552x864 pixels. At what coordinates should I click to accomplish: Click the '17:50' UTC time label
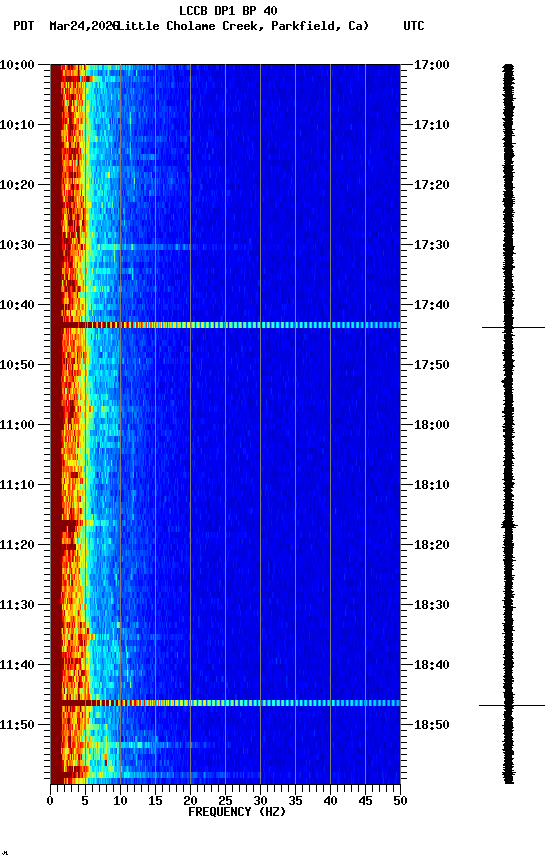(x=431, y=365)
